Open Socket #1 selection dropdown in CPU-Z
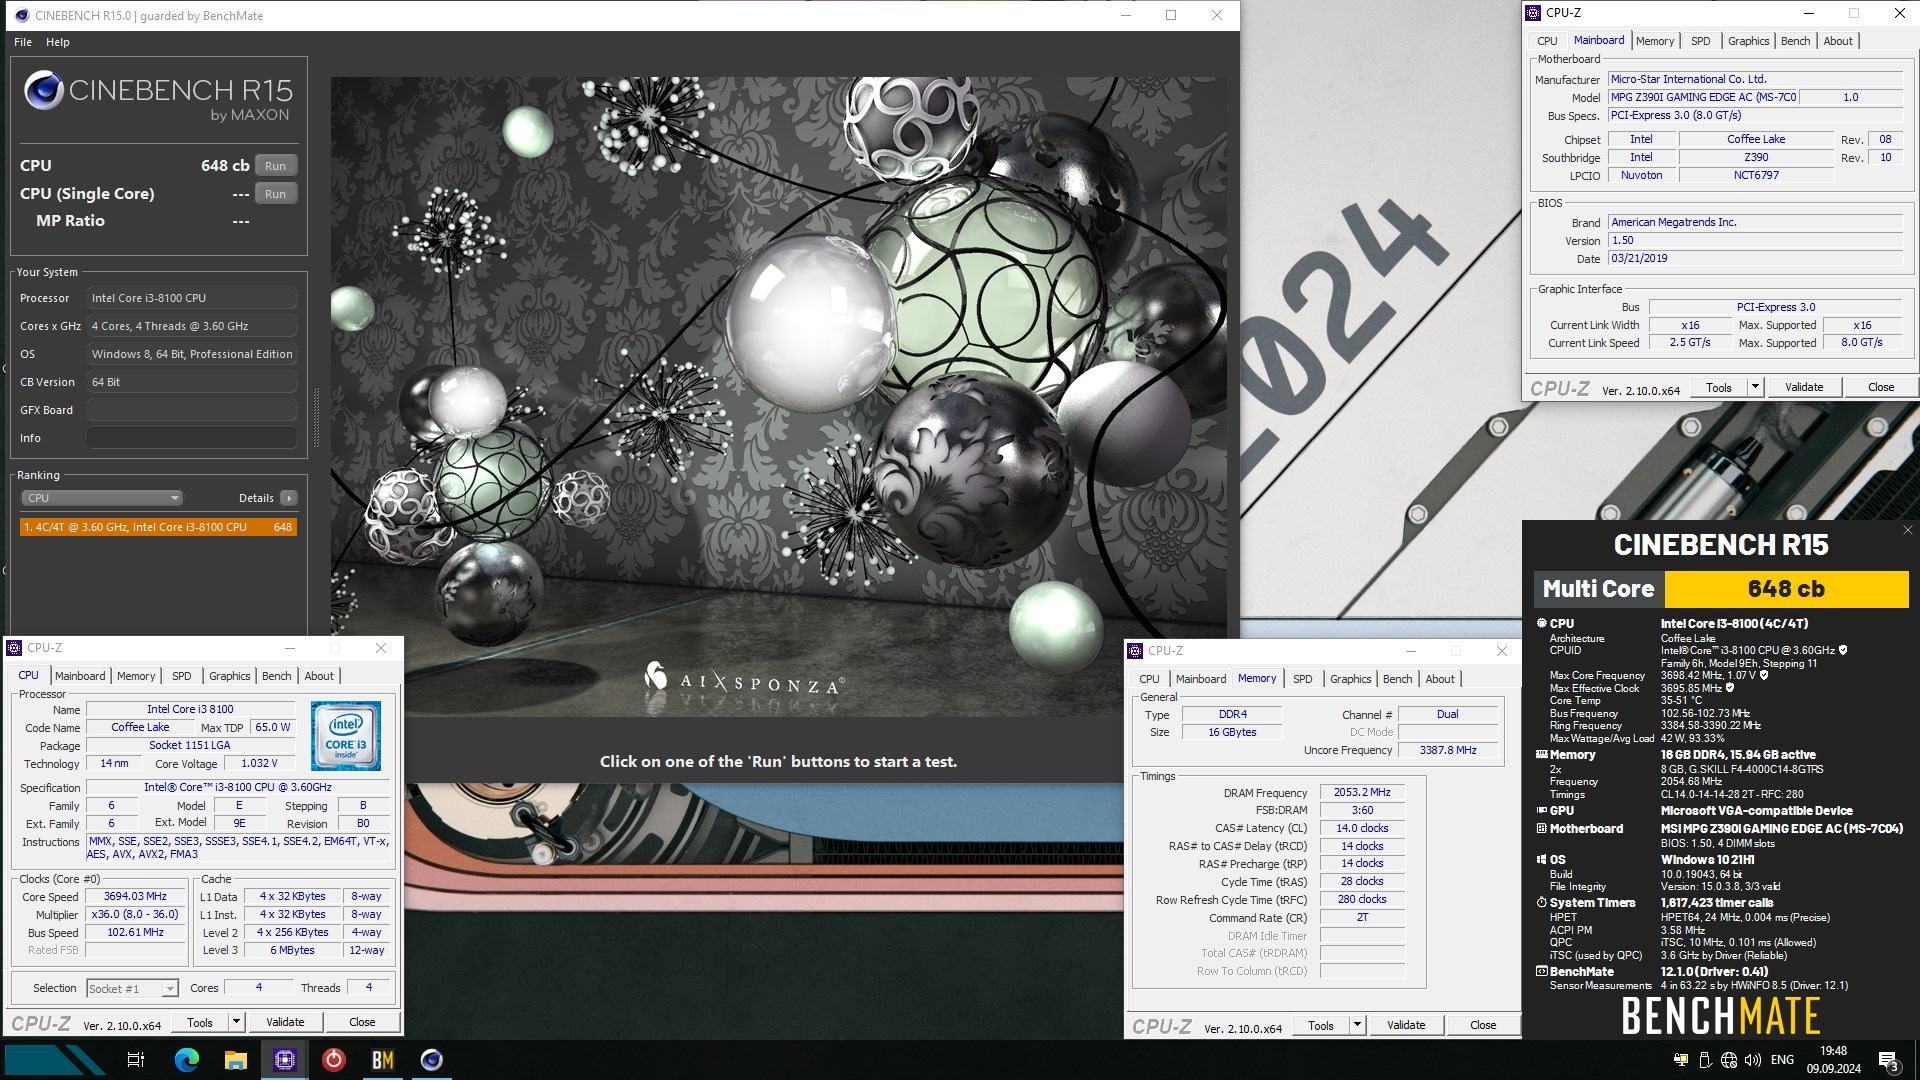The height and width of the screenshot is (1080, 1920). pos(132,989)
